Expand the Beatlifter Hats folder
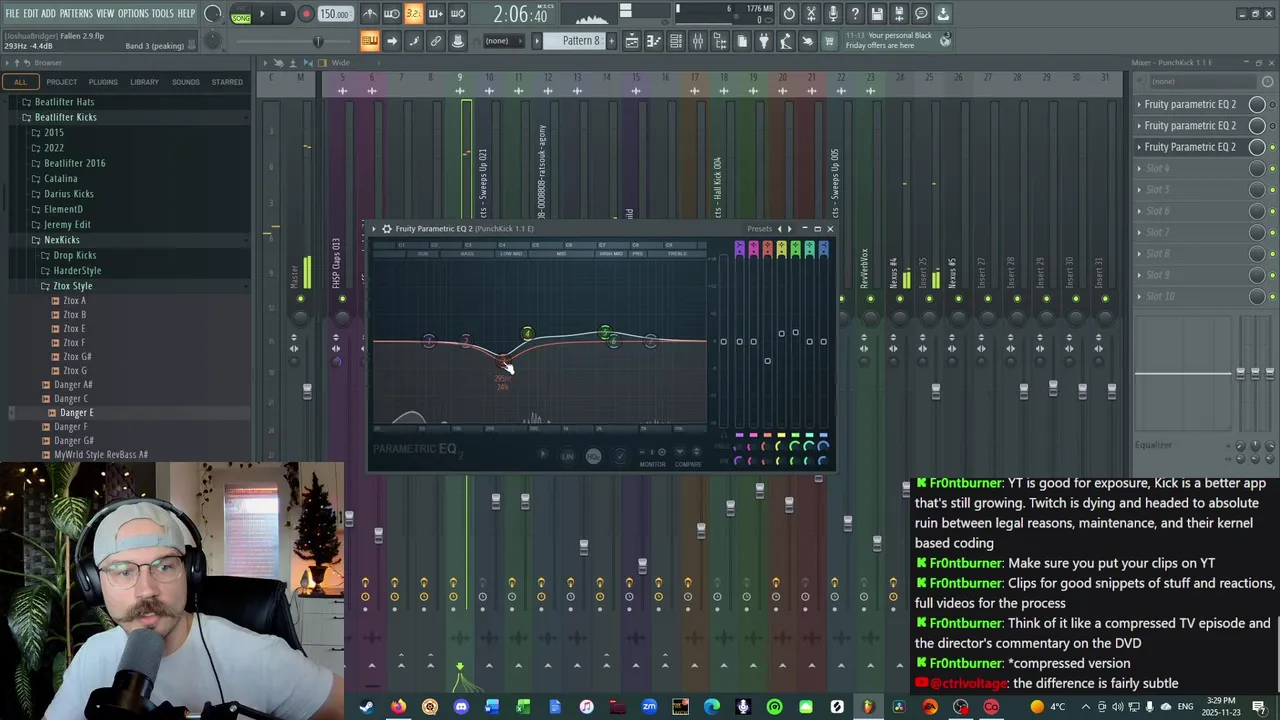Image resolution: width=1280 pixels, height=720 pixels. coord(64,102)
